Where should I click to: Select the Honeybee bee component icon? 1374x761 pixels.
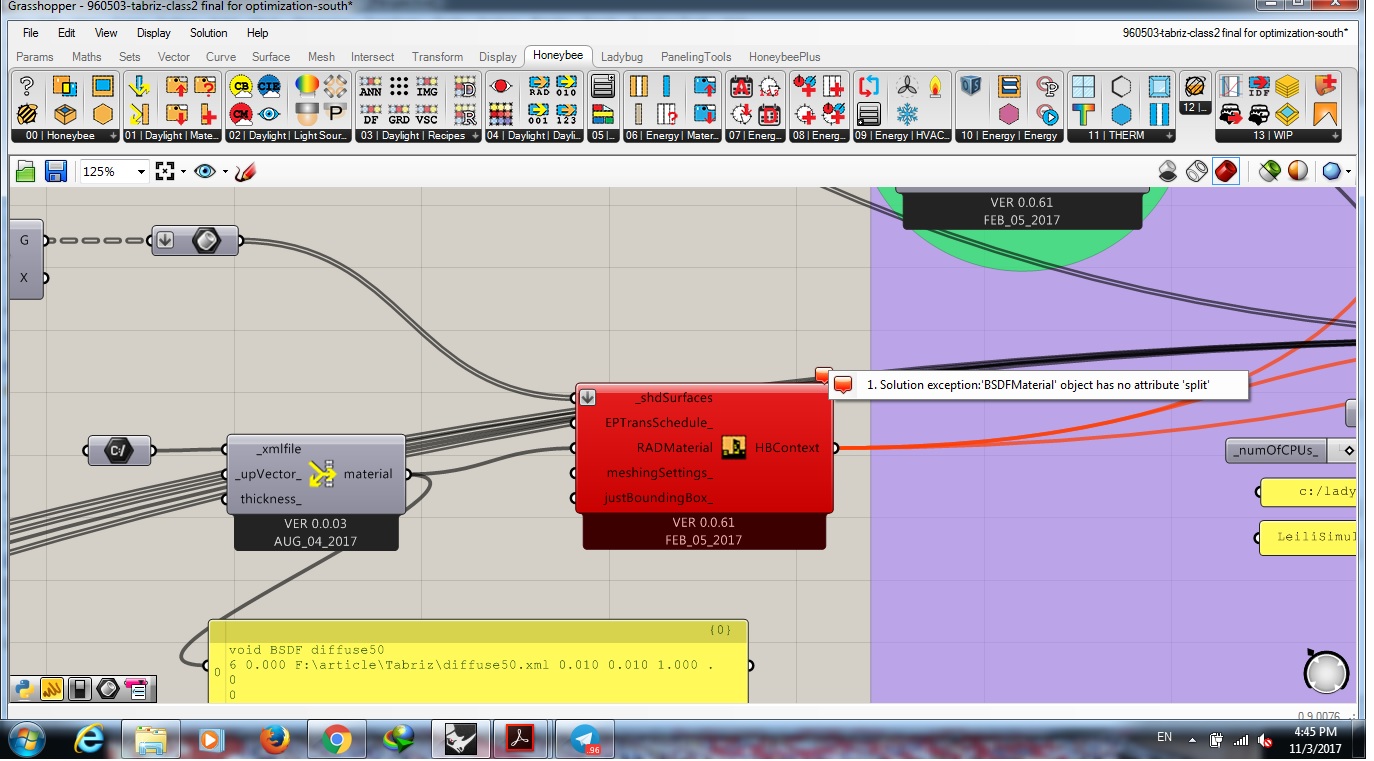pos(27,113)
